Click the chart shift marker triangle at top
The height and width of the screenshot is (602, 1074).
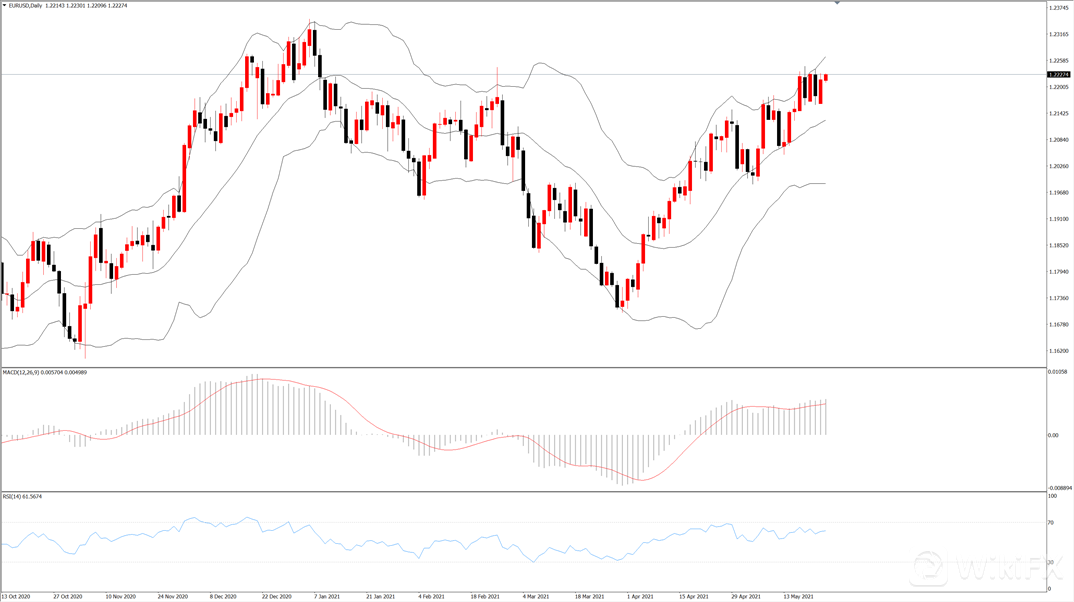pos(837,4)
